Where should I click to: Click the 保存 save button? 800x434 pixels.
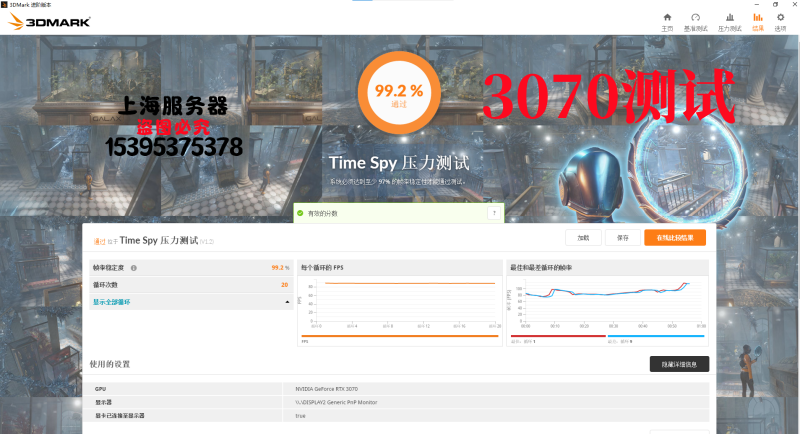(622, 238)
